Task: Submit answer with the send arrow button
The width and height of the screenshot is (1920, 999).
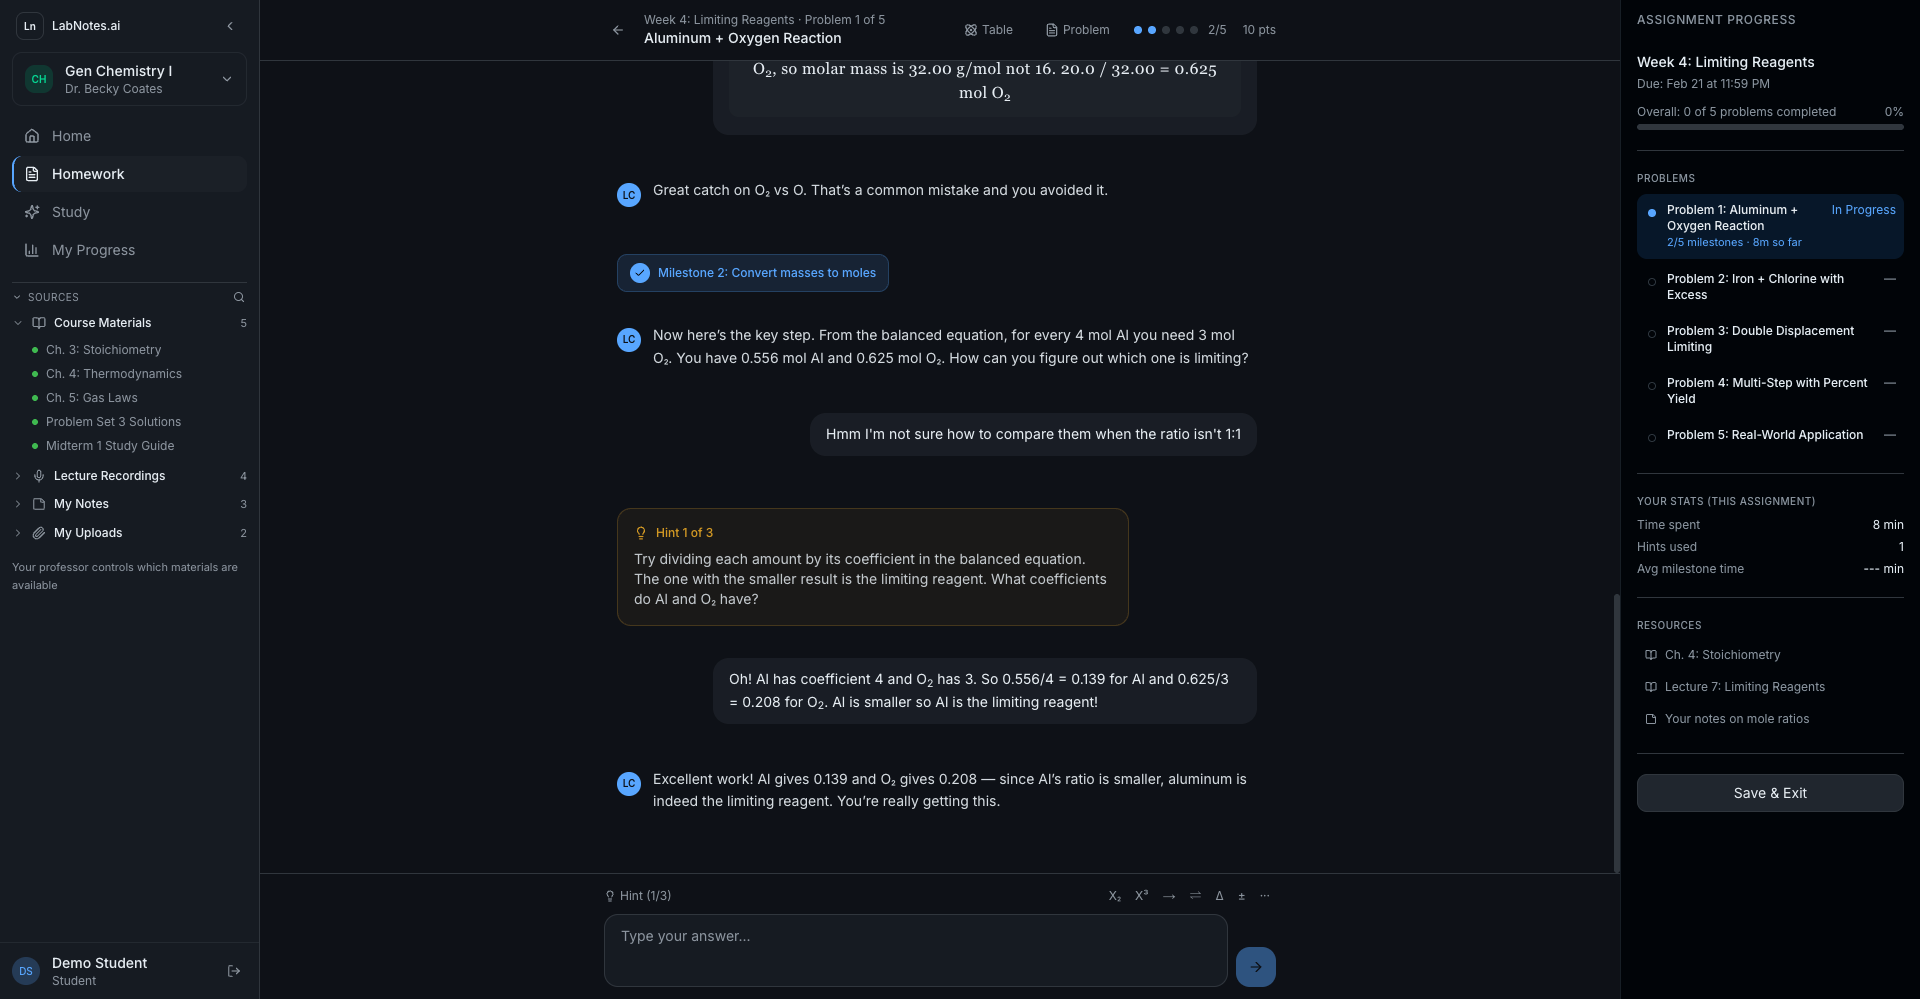Action: pyautogui.click(x=1255, y=967)
